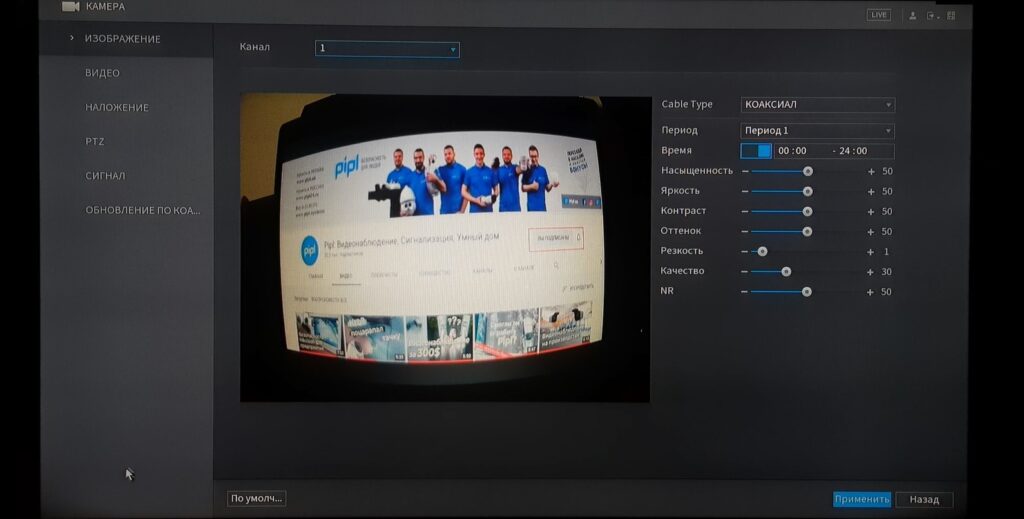
Task: Expand the Канал channel dropdown
Action: click(x=387, y=49)
